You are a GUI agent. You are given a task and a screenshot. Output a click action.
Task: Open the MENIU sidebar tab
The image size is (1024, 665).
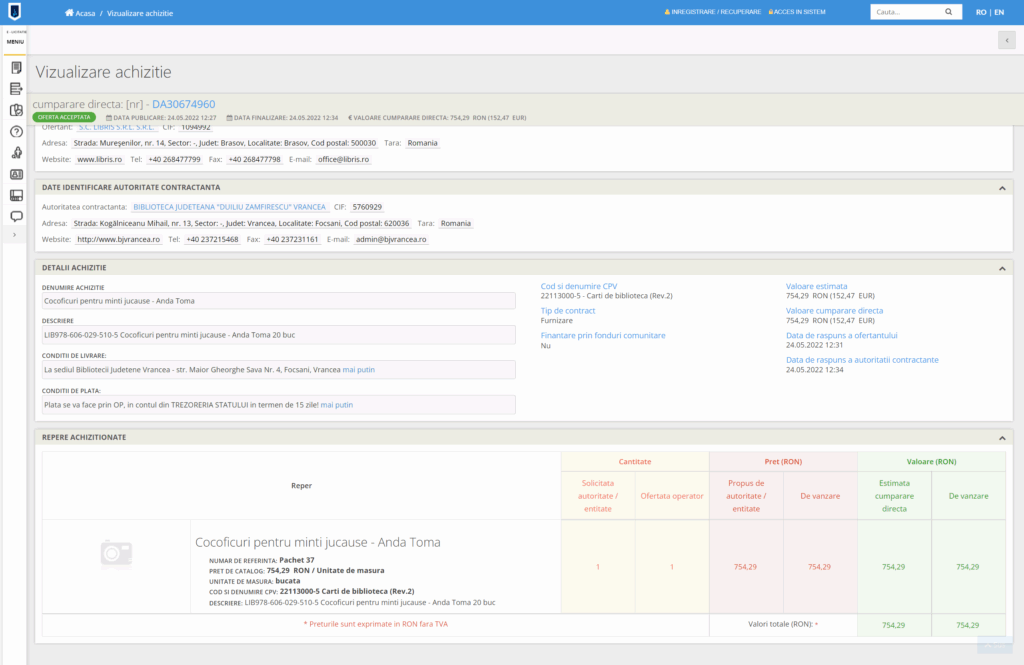15,41
